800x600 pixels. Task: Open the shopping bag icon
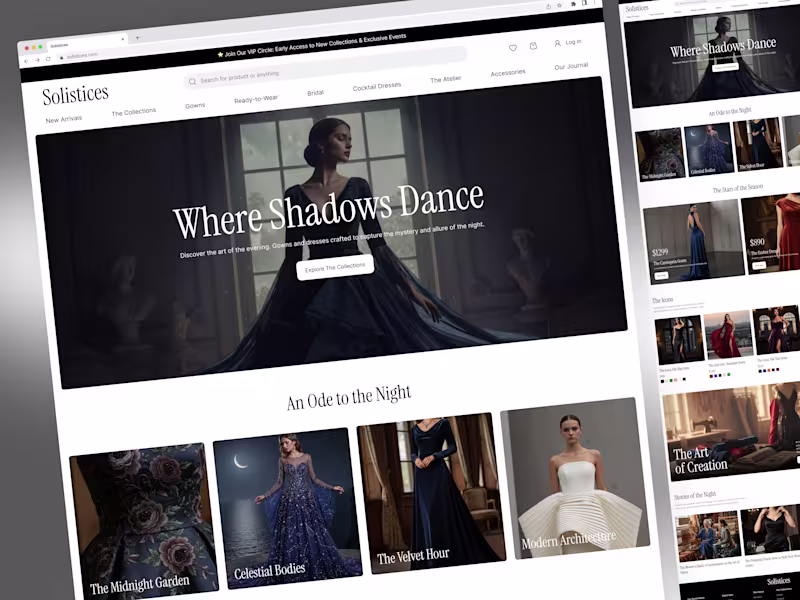tap(533, 46)
